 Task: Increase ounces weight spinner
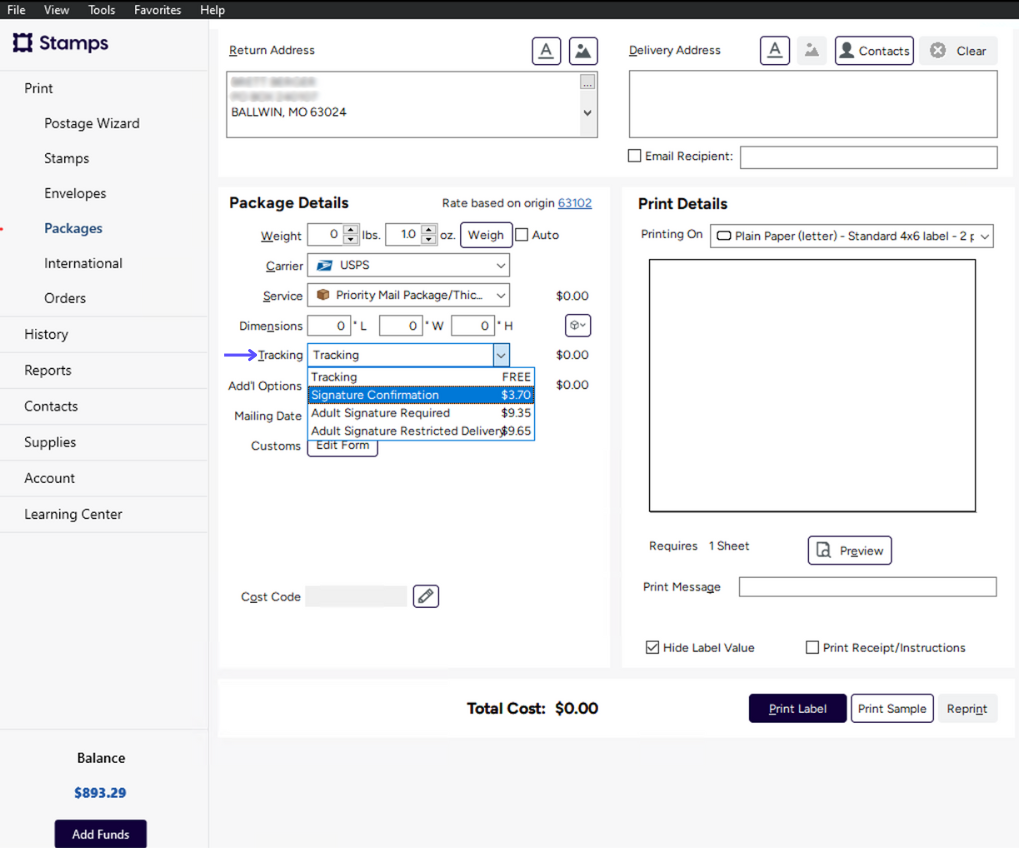pos(429,229)
